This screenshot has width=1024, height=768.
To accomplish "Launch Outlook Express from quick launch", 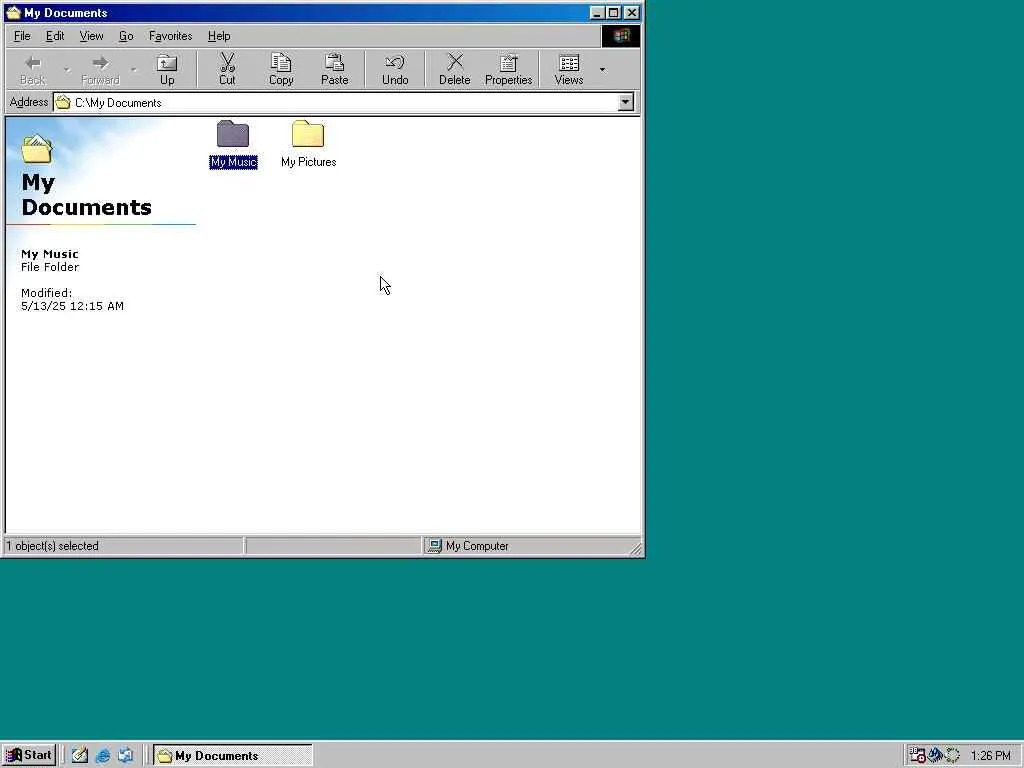I will point(125,756).
